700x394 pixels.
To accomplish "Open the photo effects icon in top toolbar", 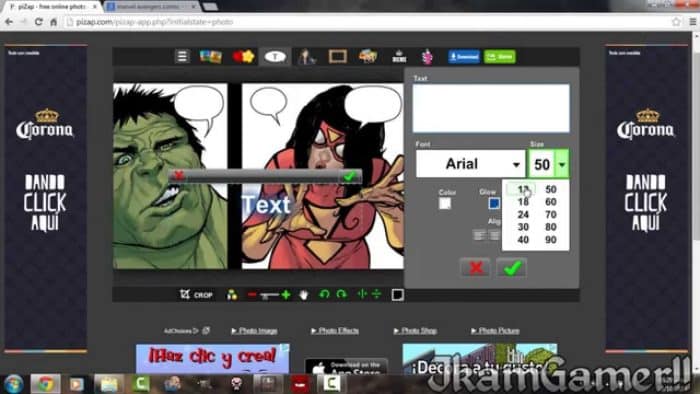I will click(x=210, y=57).
